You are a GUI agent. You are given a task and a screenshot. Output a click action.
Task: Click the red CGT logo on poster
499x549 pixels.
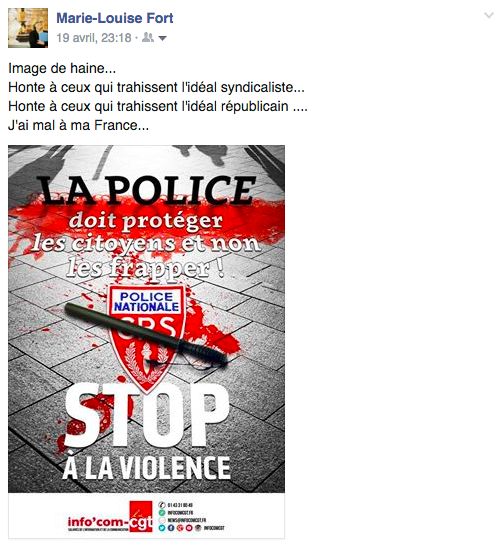coord(141,516)
